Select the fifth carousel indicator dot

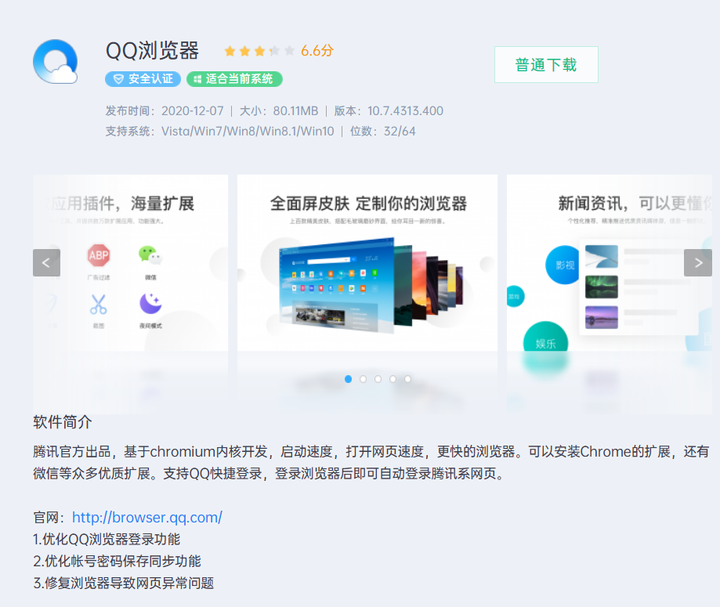click(407, 379)
